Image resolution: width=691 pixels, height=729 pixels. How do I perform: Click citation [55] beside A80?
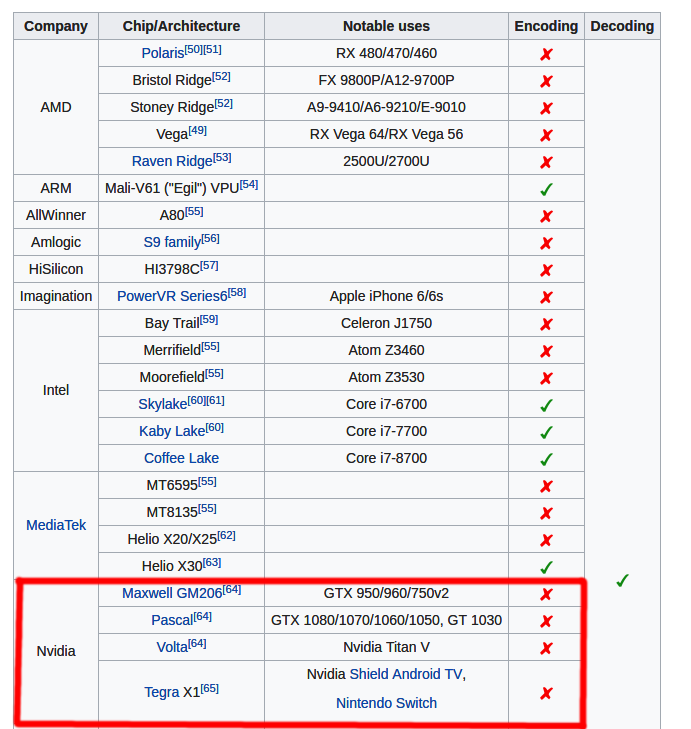point(194,211)
